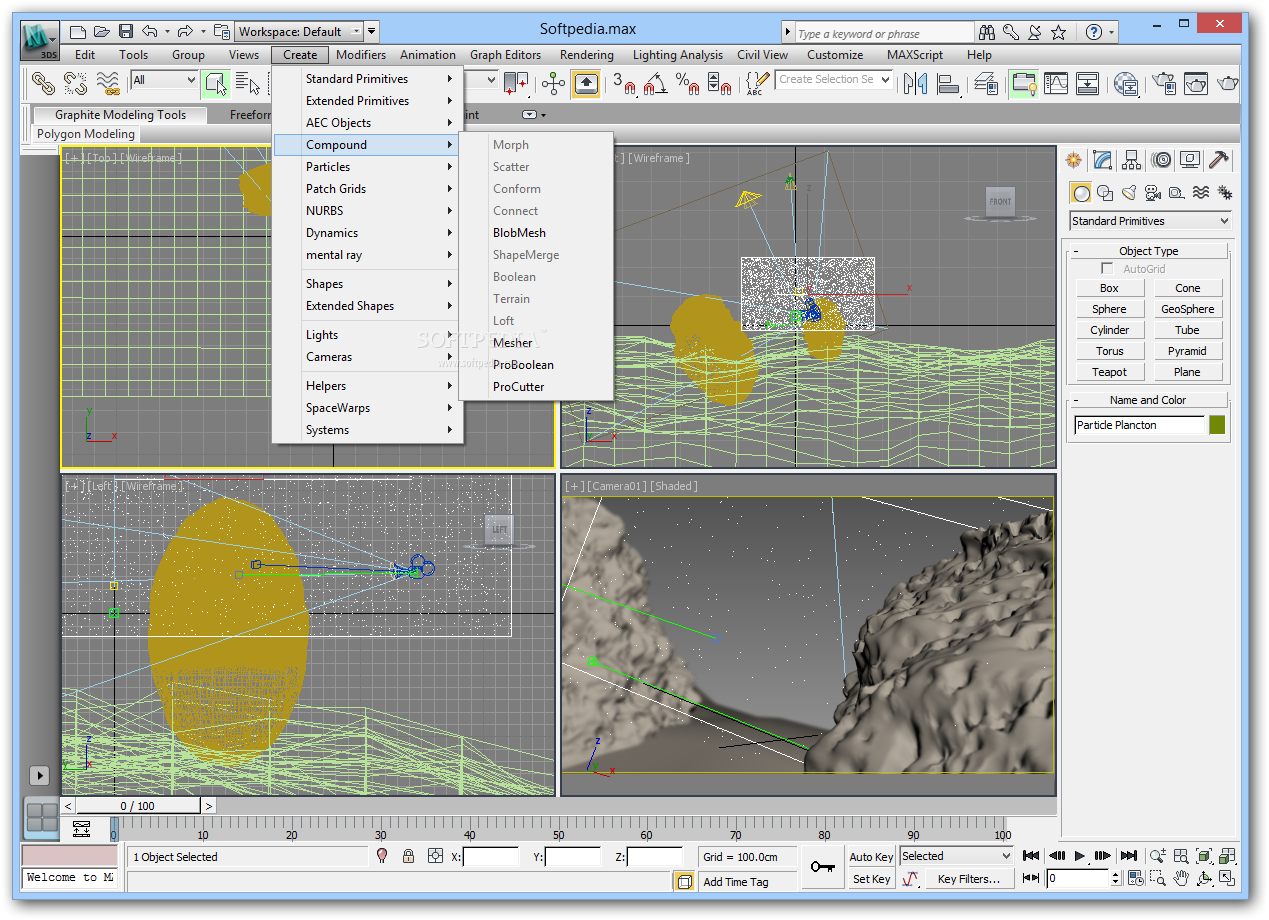This screenshot has width=1269, height=920.
Task: Toggle Absolute/Offset transform type-in mode
Action: tap(435, 856)
